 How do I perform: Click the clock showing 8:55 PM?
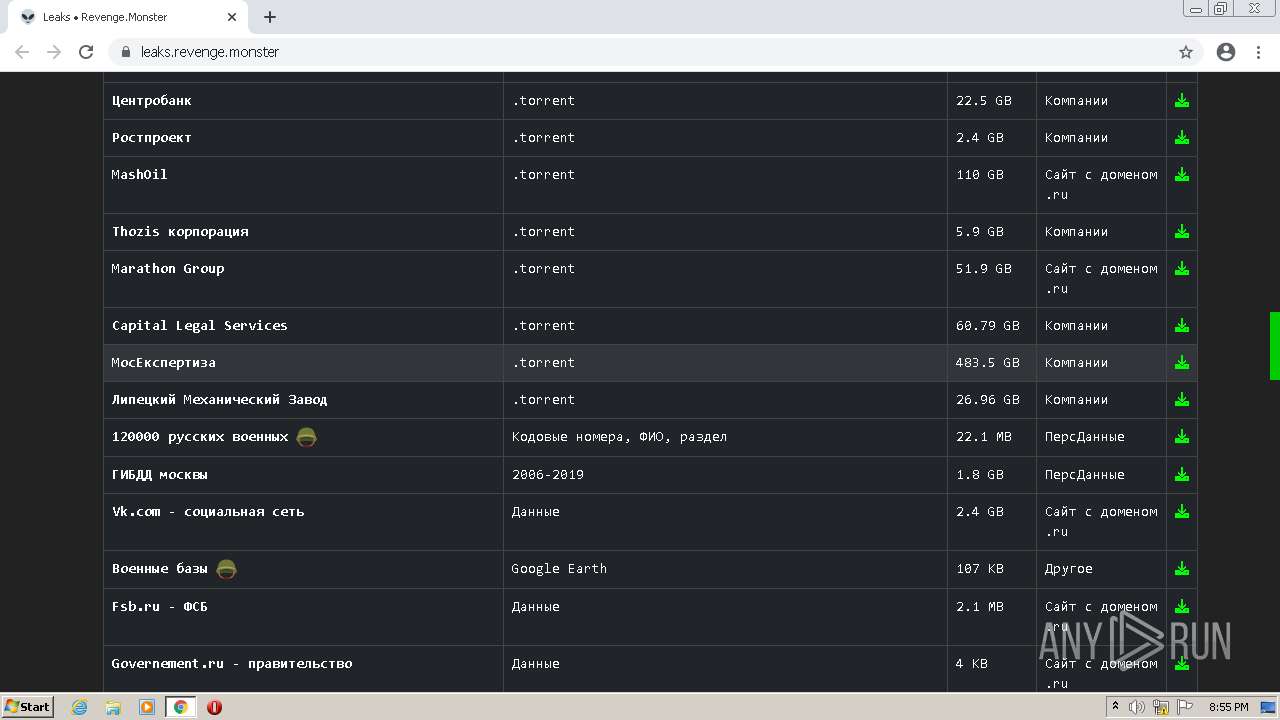1228,707
